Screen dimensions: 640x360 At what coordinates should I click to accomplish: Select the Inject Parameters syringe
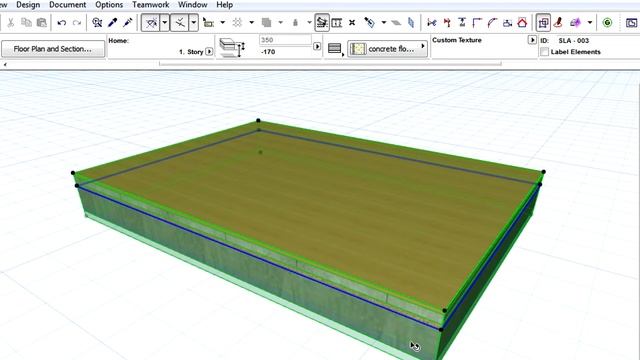(128, 23)
